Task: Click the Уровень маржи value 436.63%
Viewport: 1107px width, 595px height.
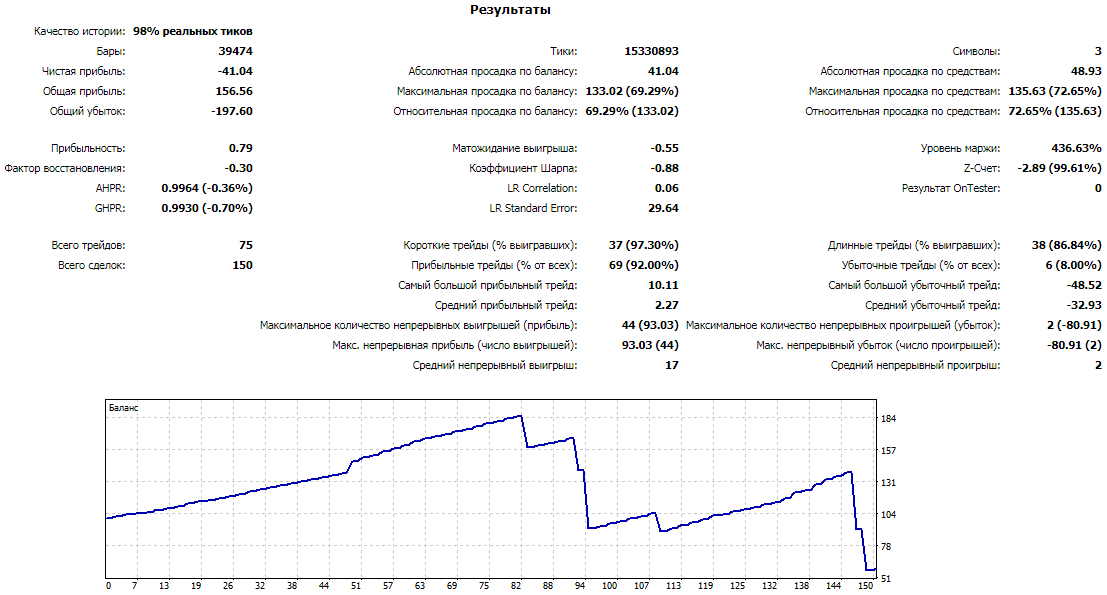Action: tap(1076, 148)
